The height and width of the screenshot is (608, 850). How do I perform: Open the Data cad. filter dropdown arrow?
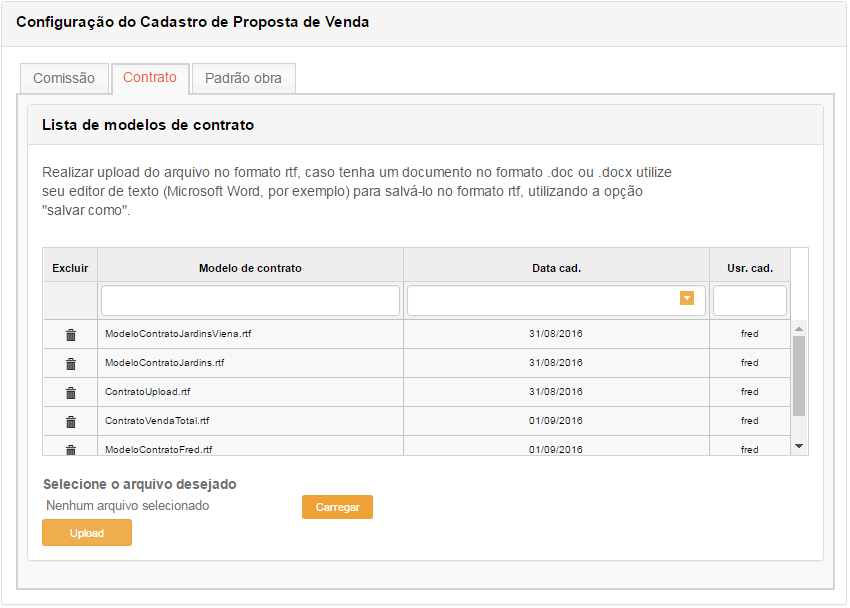click(x=686, y=299)
